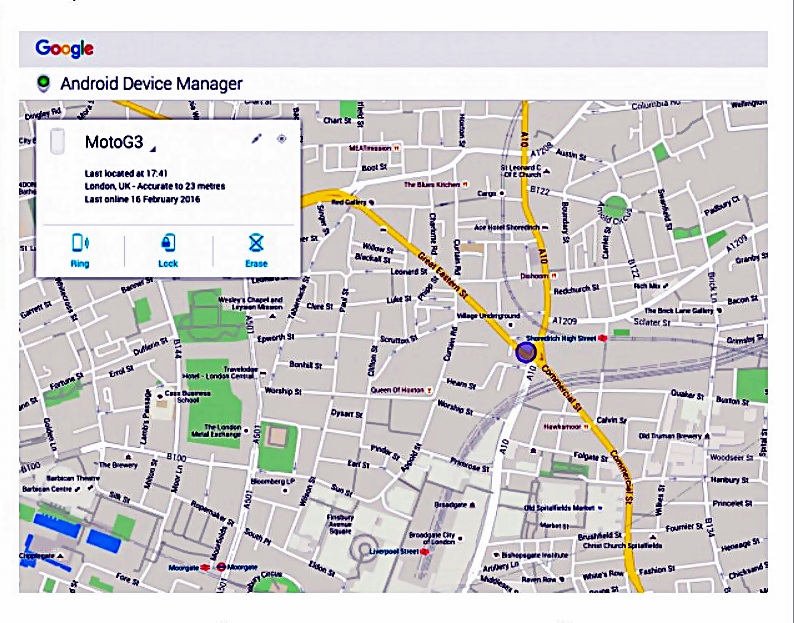Click the 'Dufferin St' label

[150, 346]
